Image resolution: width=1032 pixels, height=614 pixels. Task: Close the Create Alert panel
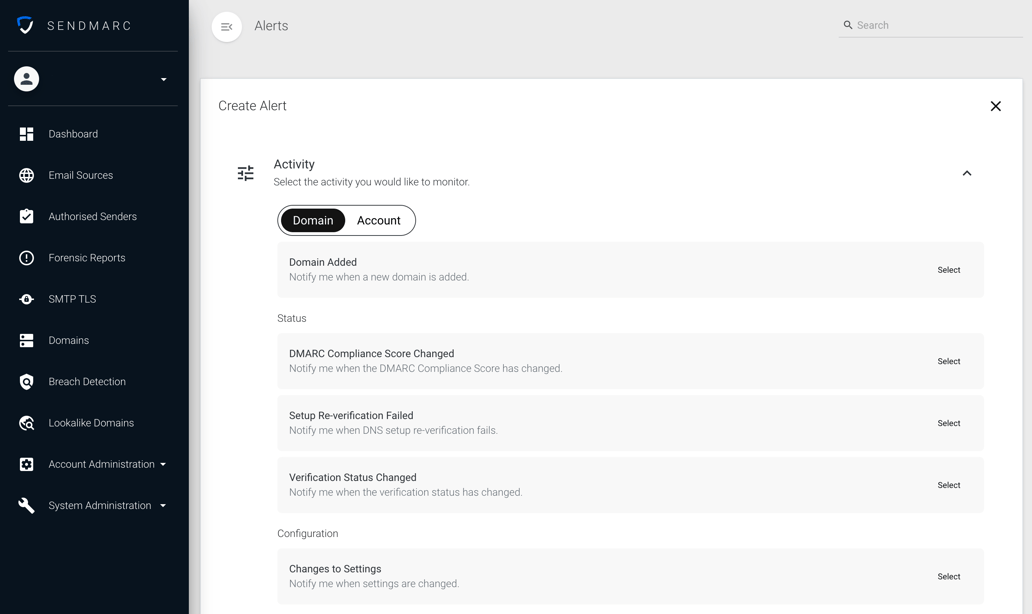pyautogui.click(x=995, y=106)
